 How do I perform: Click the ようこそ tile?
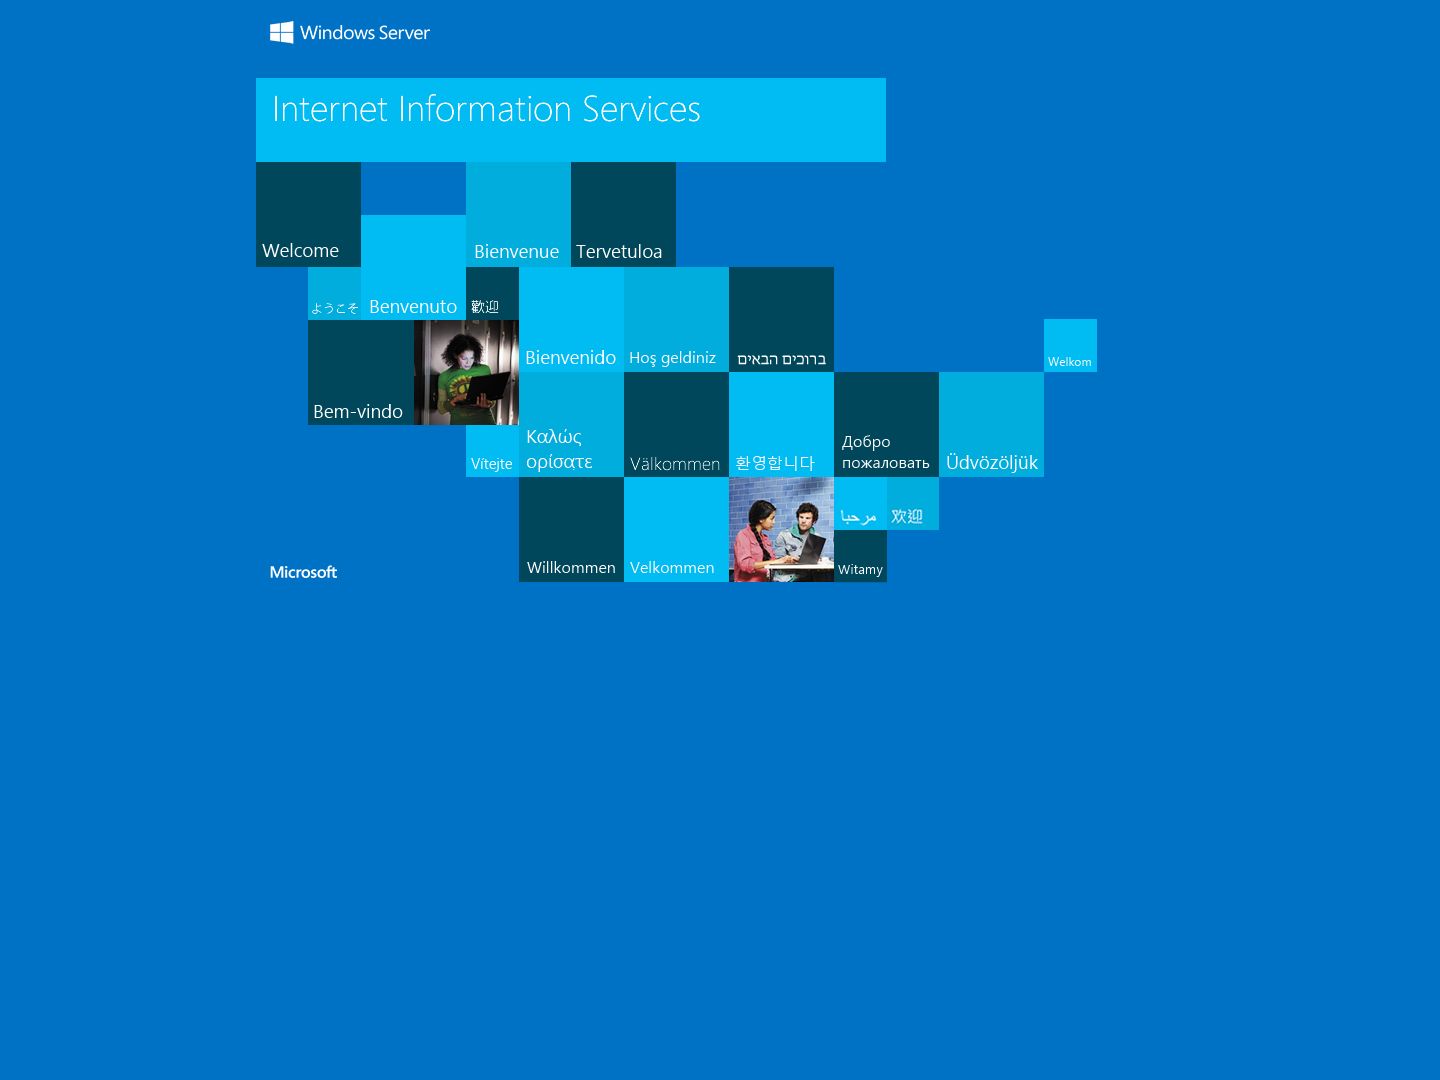click(334, 293)
